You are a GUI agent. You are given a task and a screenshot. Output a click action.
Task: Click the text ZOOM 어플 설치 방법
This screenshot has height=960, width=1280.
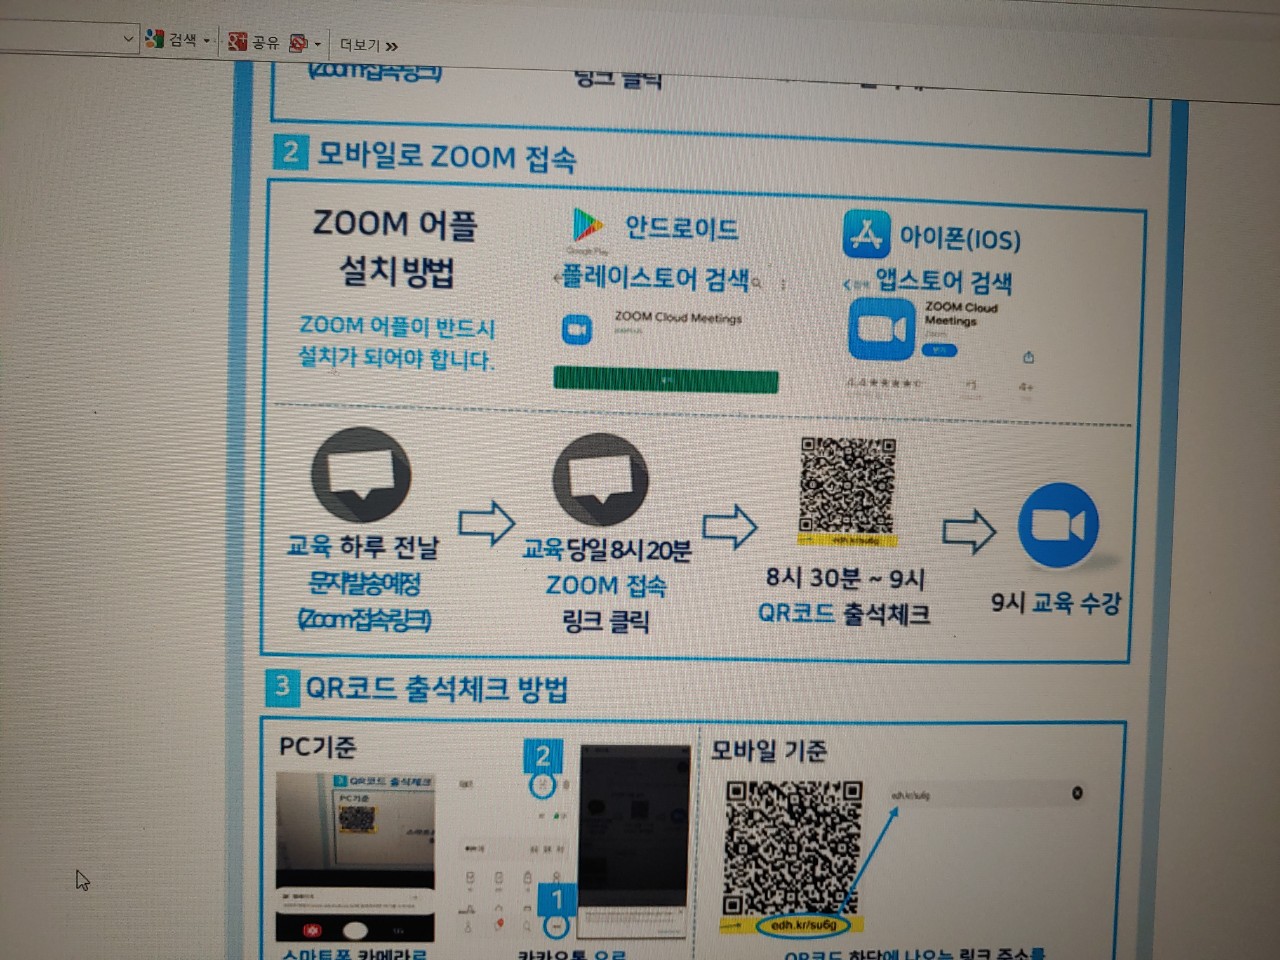(396, 247)
